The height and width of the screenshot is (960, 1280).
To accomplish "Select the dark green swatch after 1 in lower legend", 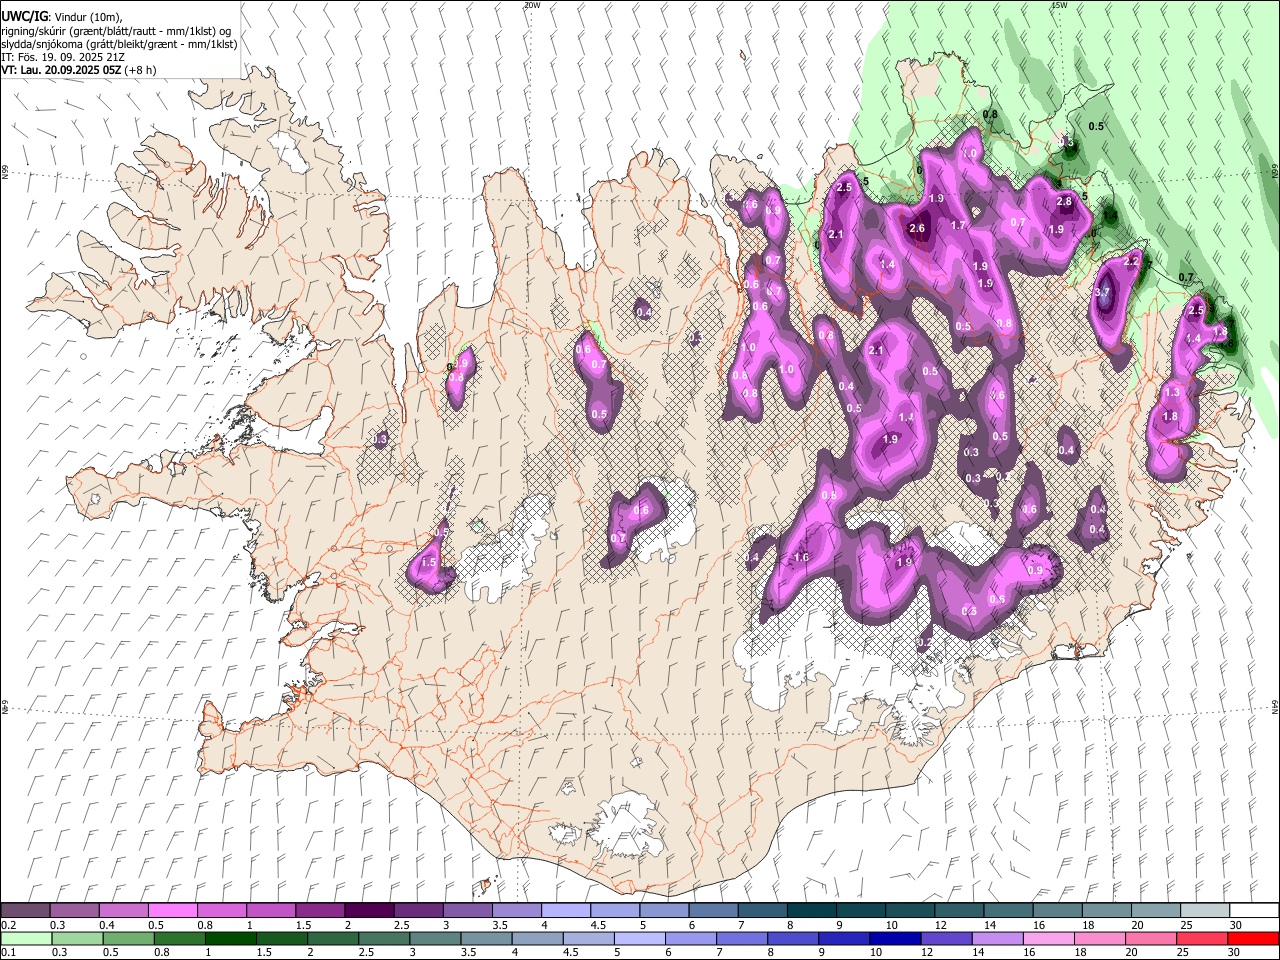I will pos(231,939).
